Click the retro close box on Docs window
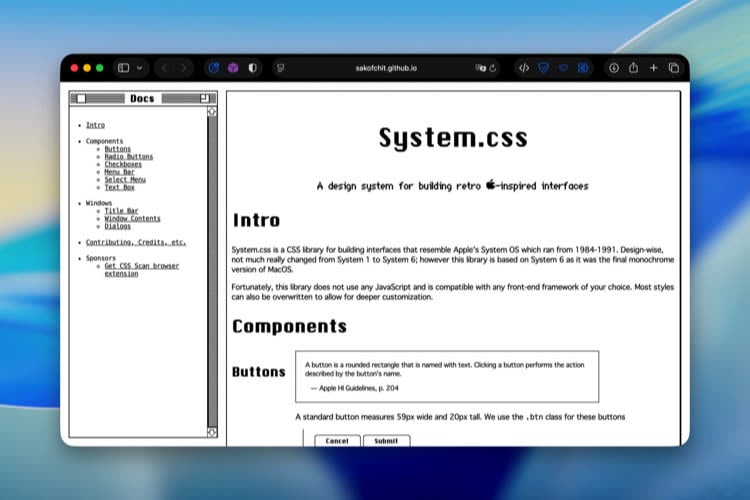 81,98
